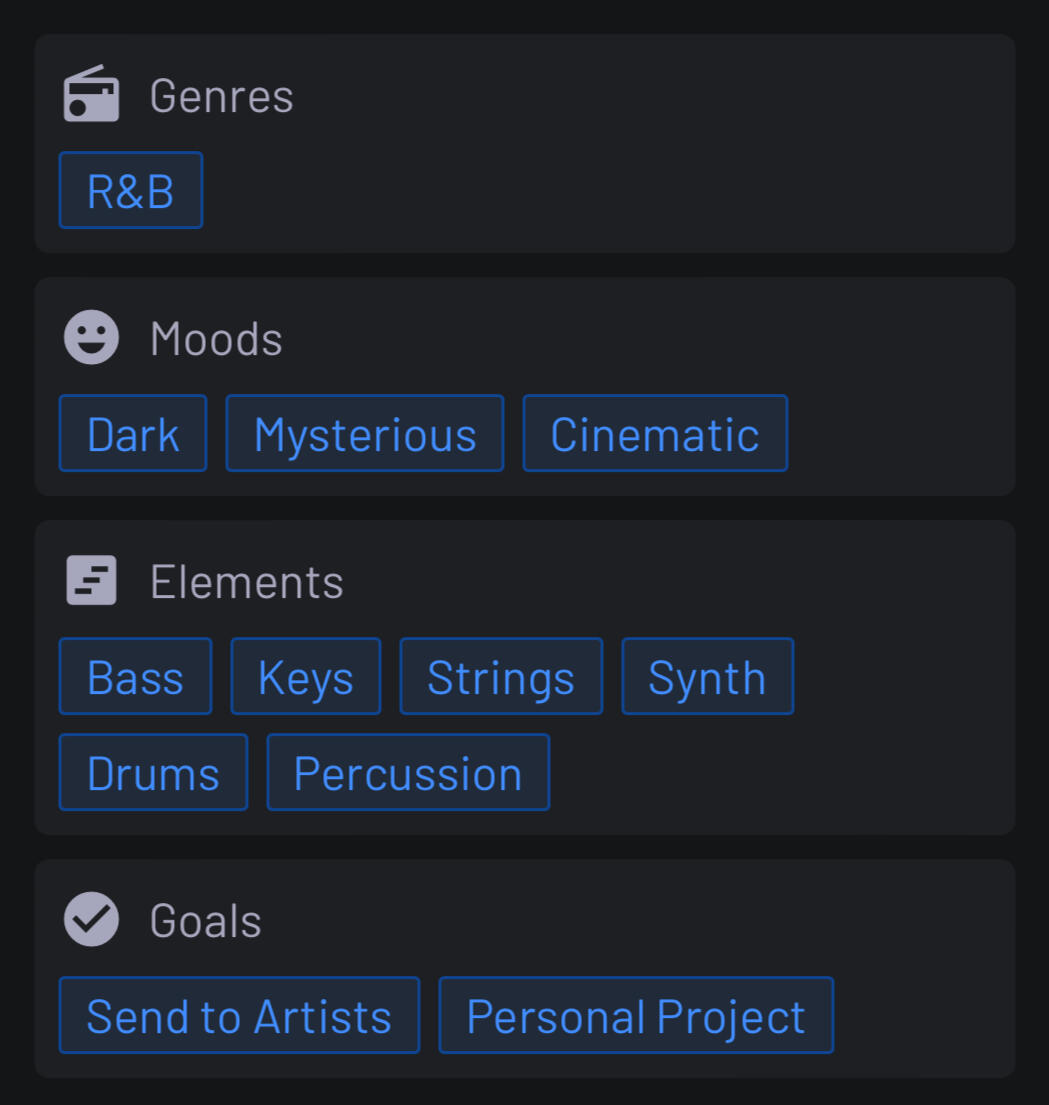
Task: Click the Elements section icon
Action: click(x=91, y=581)
